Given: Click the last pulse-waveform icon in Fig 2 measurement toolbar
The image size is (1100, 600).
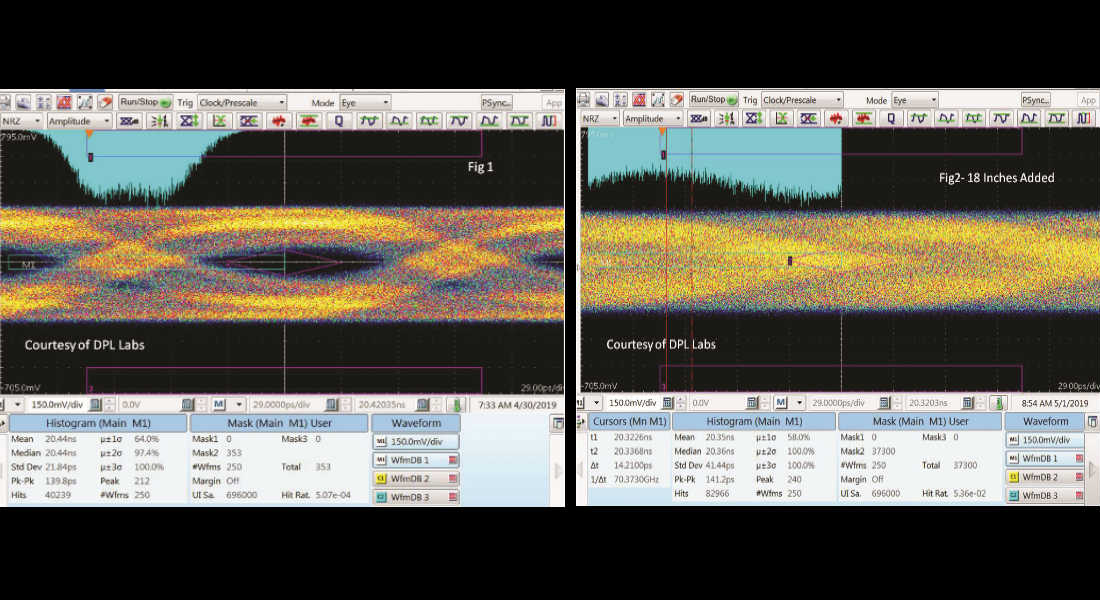Looking at the screenshot, I should tap(1085, 119).
